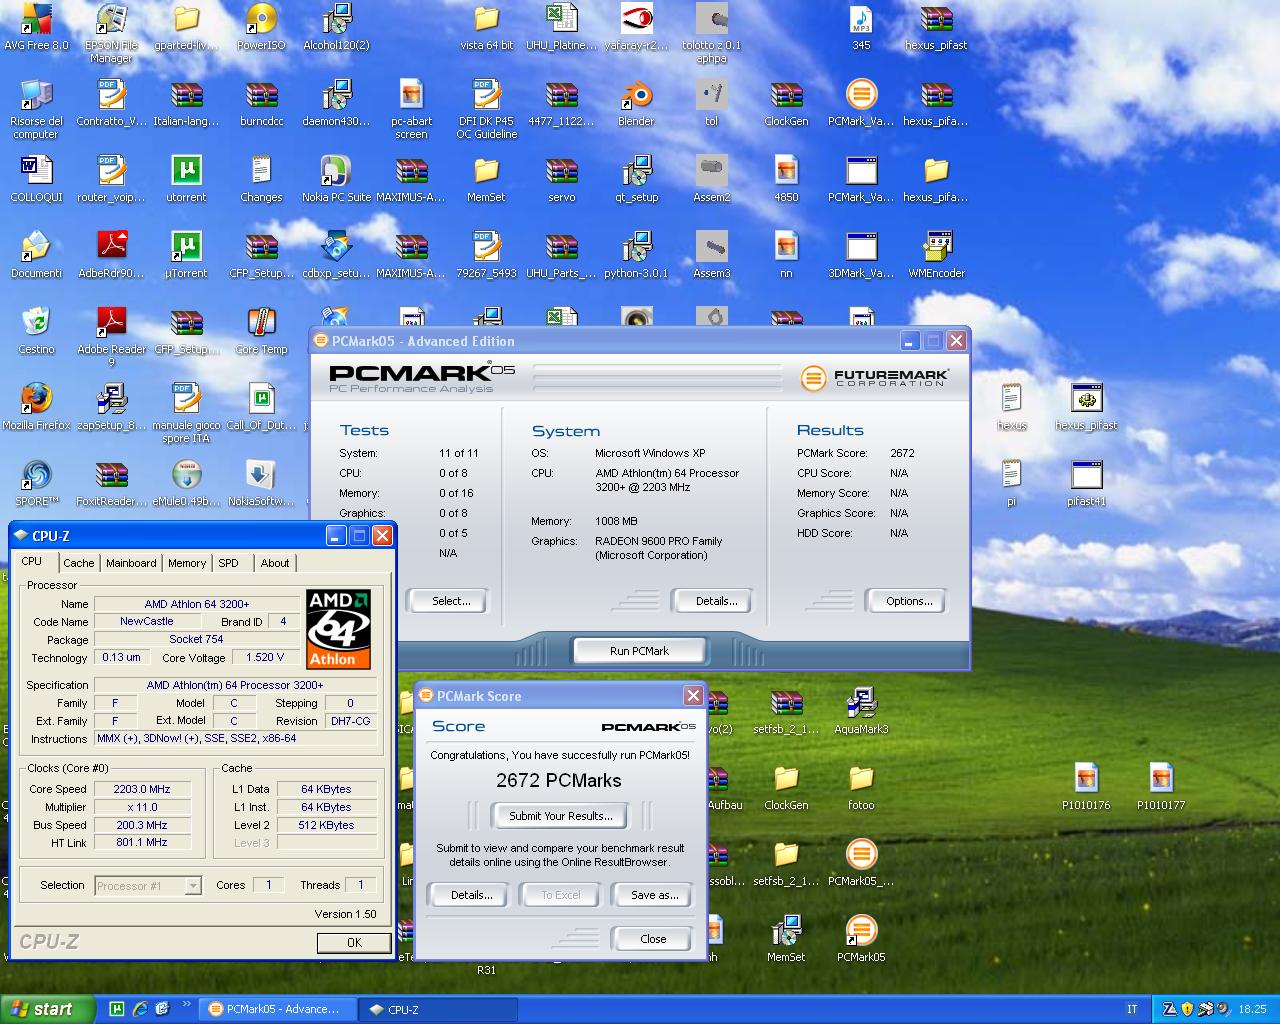This screenshot has height=1024, width=1280.
Task: Switch to the Memory tab in CPU-Z
Action: pos(187,563)
